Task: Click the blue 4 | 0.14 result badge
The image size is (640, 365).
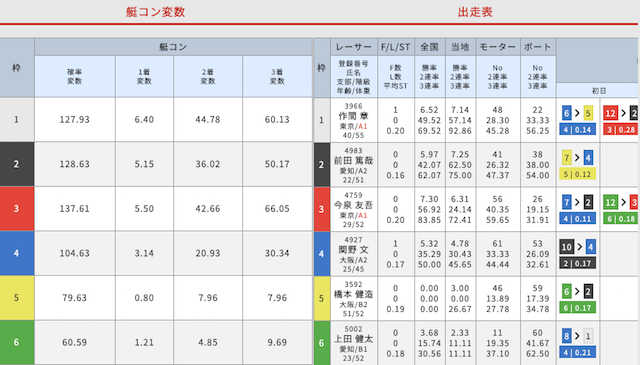Action: 577,130
